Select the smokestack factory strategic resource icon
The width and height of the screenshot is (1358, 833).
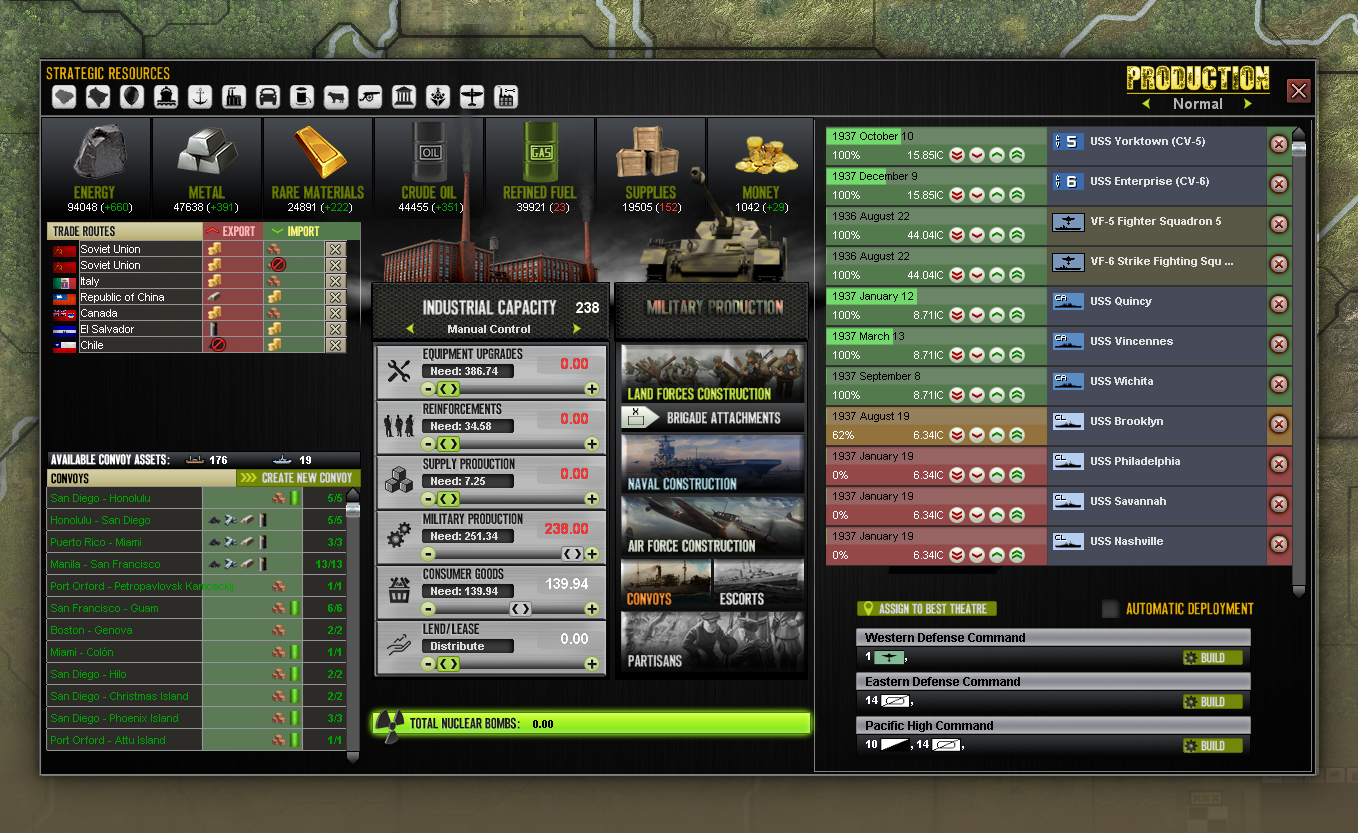point(234,97)
